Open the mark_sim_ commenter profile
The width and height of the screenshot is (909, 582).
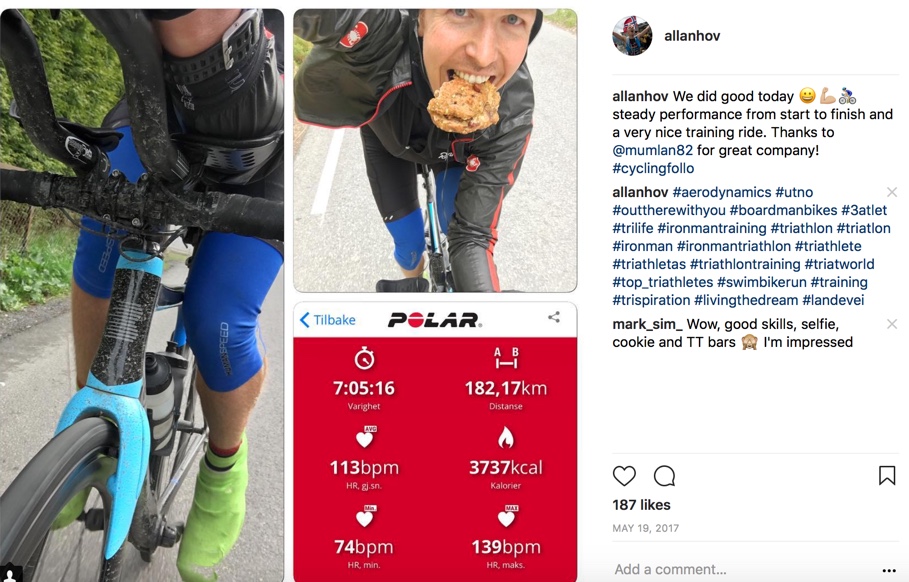click(x=648, y=324)
